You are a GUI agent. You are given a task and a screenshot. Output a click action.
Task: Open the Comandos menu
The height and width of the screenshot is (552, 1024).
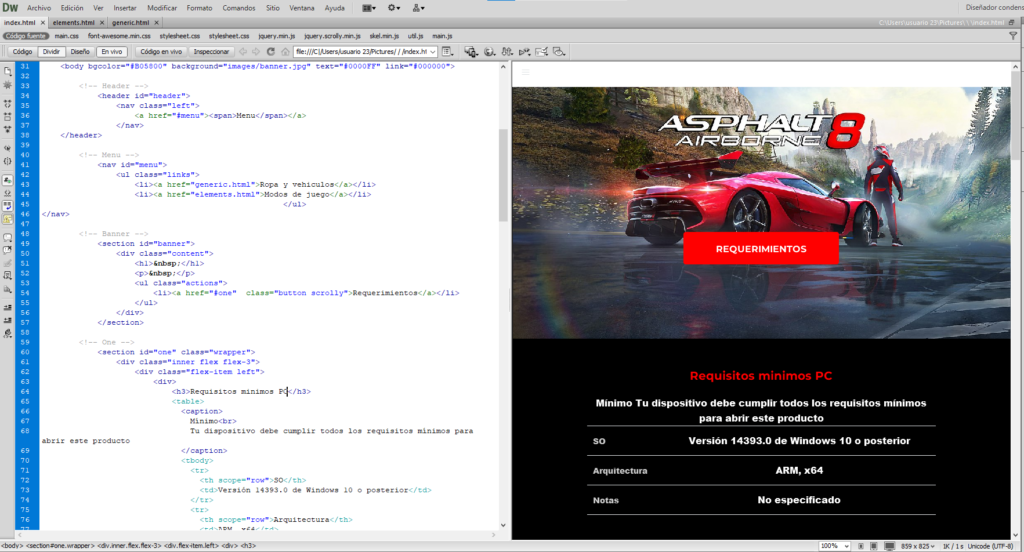coord(238,8)
